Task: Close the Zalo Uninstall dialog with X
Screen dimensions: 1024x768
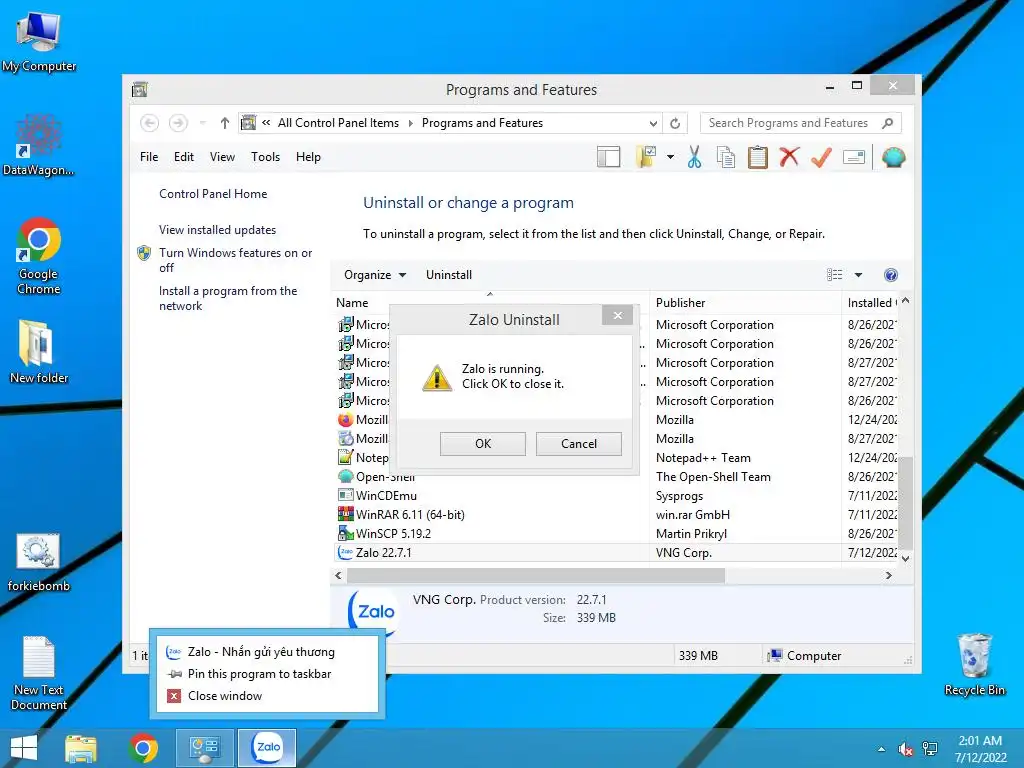Action: tap(618, 315)
